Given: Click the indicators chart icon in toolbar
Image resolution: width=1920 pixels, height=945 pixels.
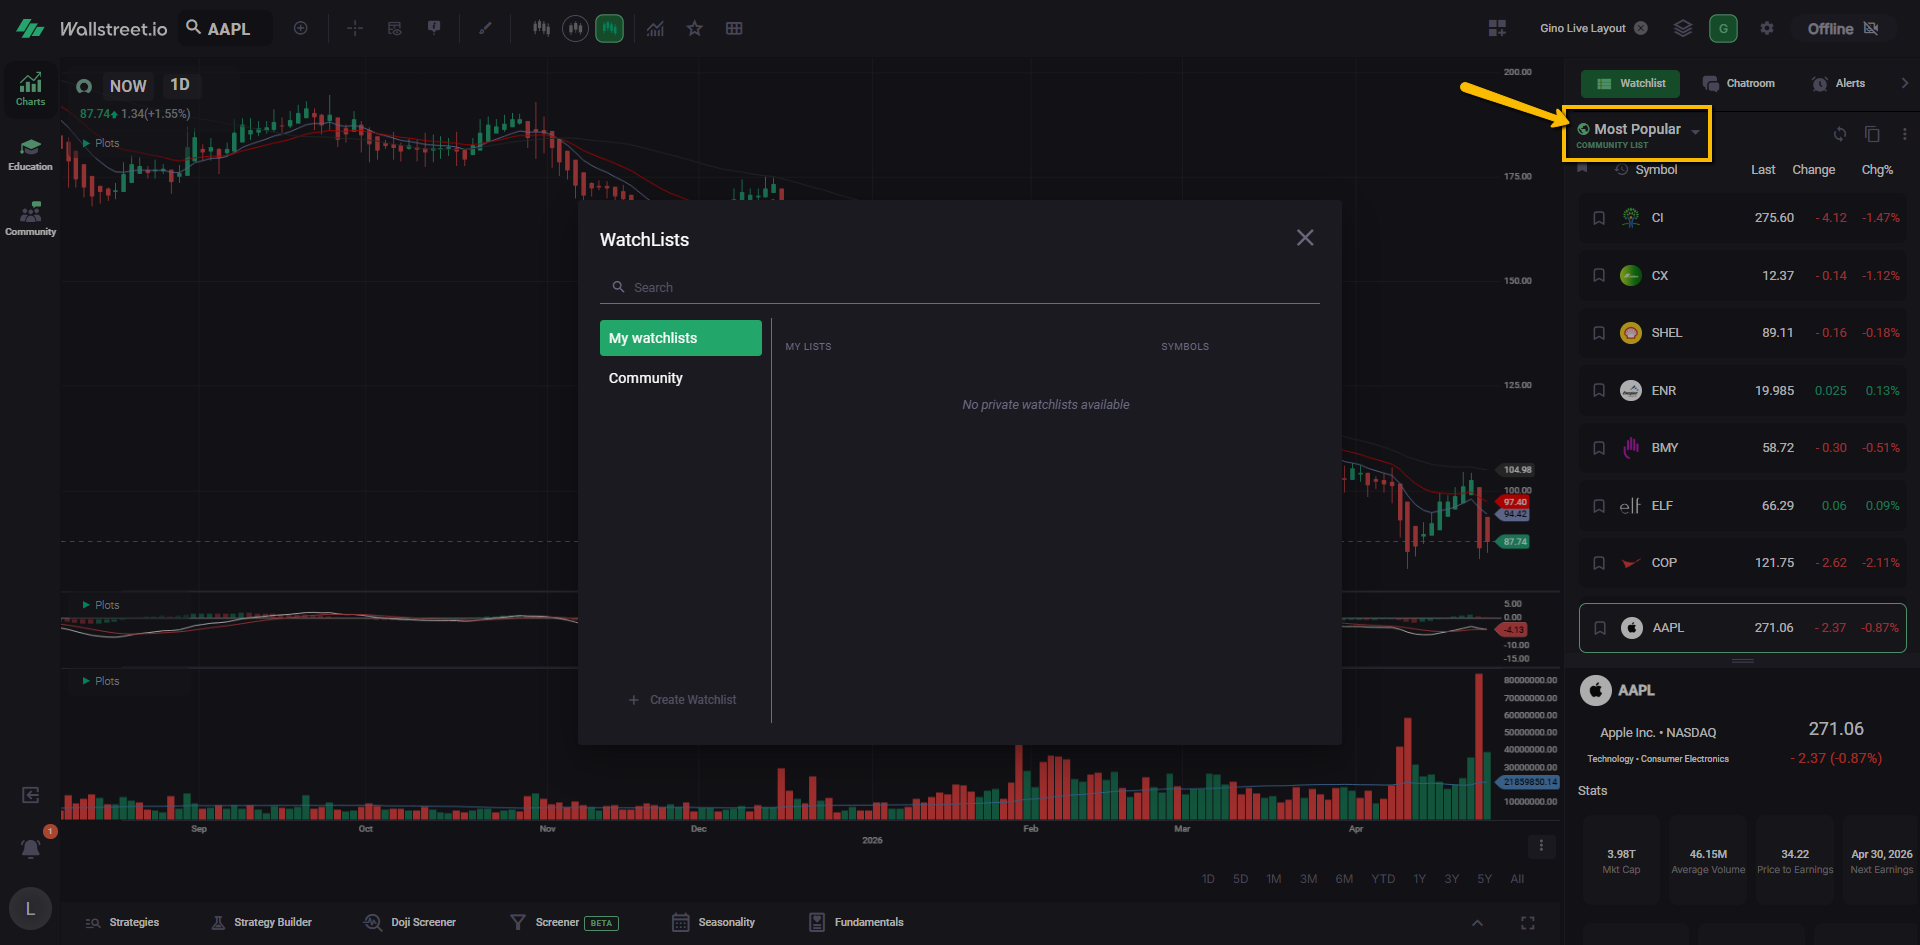Looking at the screenshot, I should pos(655,29).
